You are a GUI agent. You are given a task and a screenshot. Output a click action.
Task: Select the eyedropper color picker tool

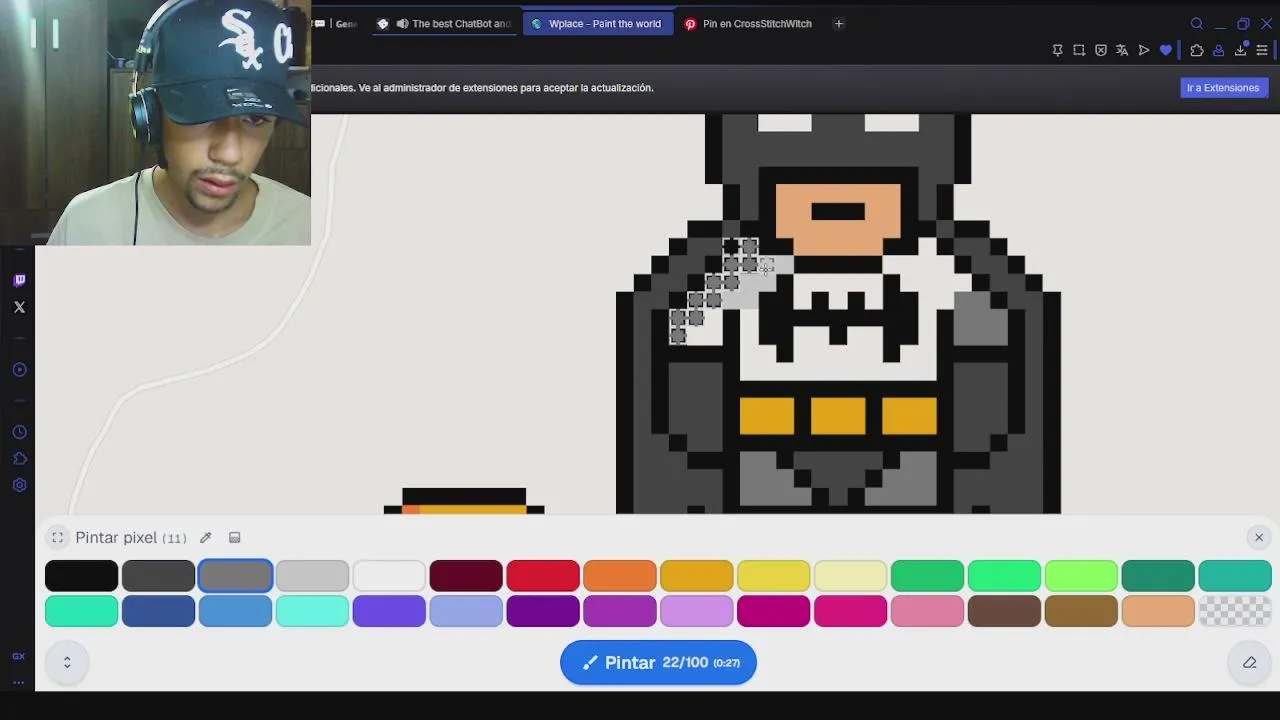click(x=206, y=538)
